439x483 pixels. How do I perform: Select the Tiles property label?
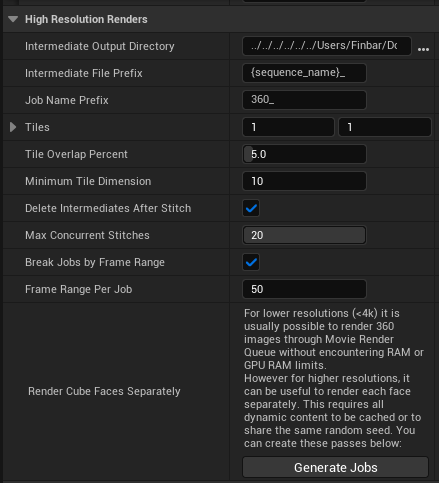click(37, 127)
